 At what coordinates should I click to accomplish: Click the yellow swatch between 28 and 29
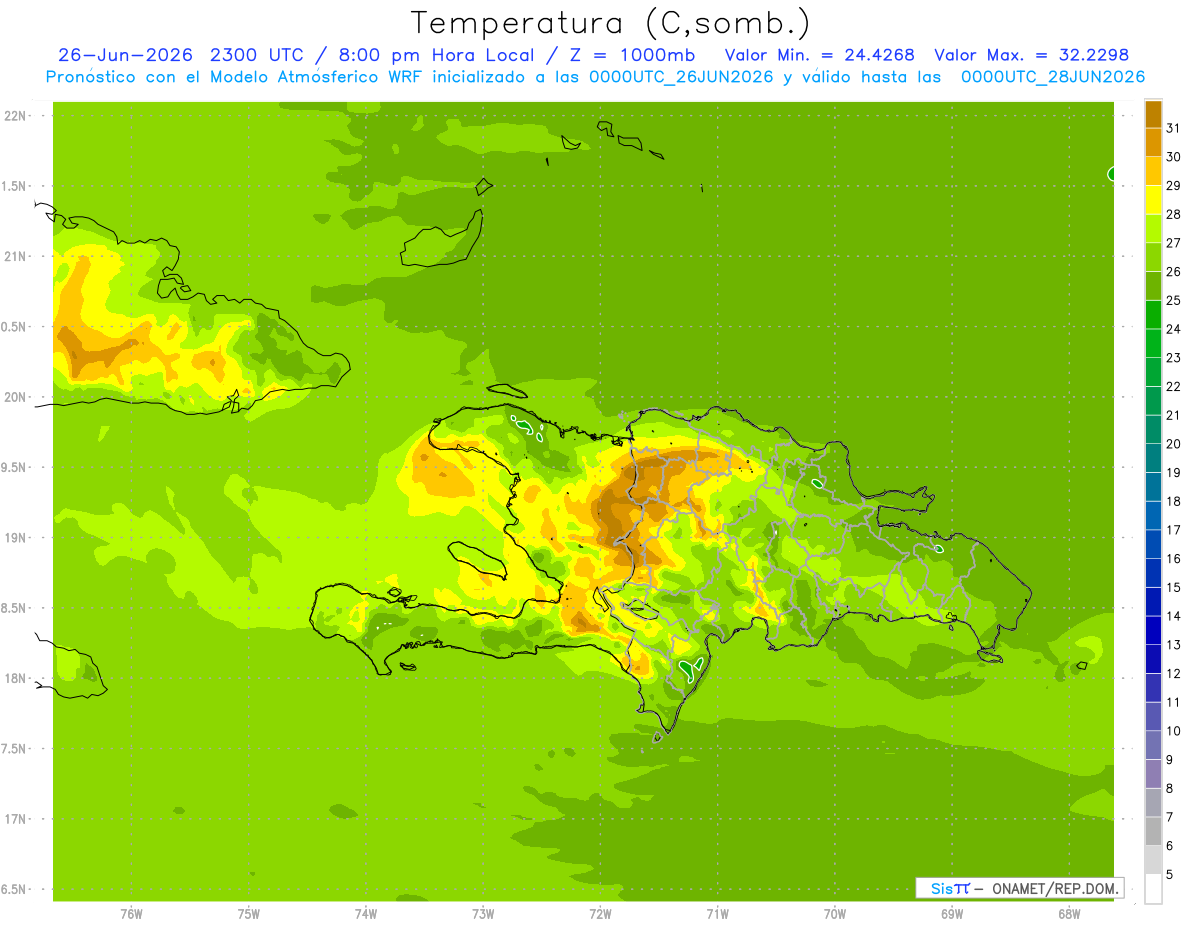pyautogui.click(x=1153, y=200)
